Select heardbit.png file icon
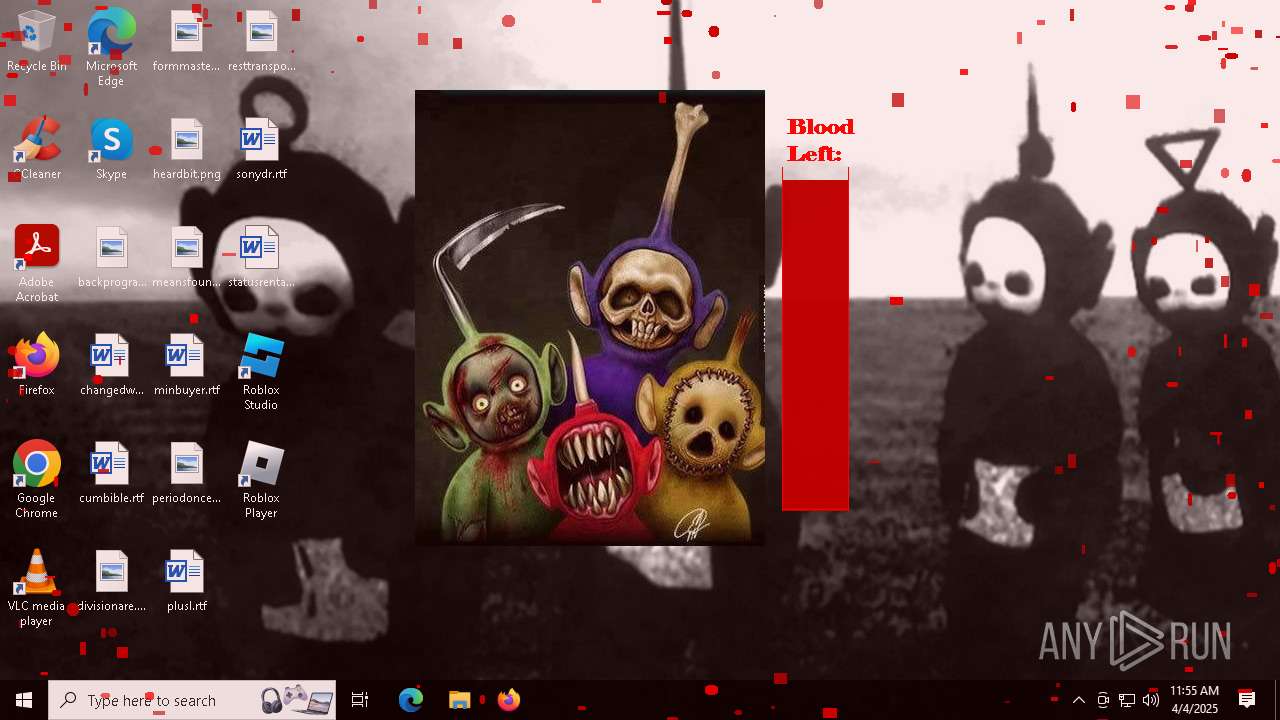 click(186, 149)
